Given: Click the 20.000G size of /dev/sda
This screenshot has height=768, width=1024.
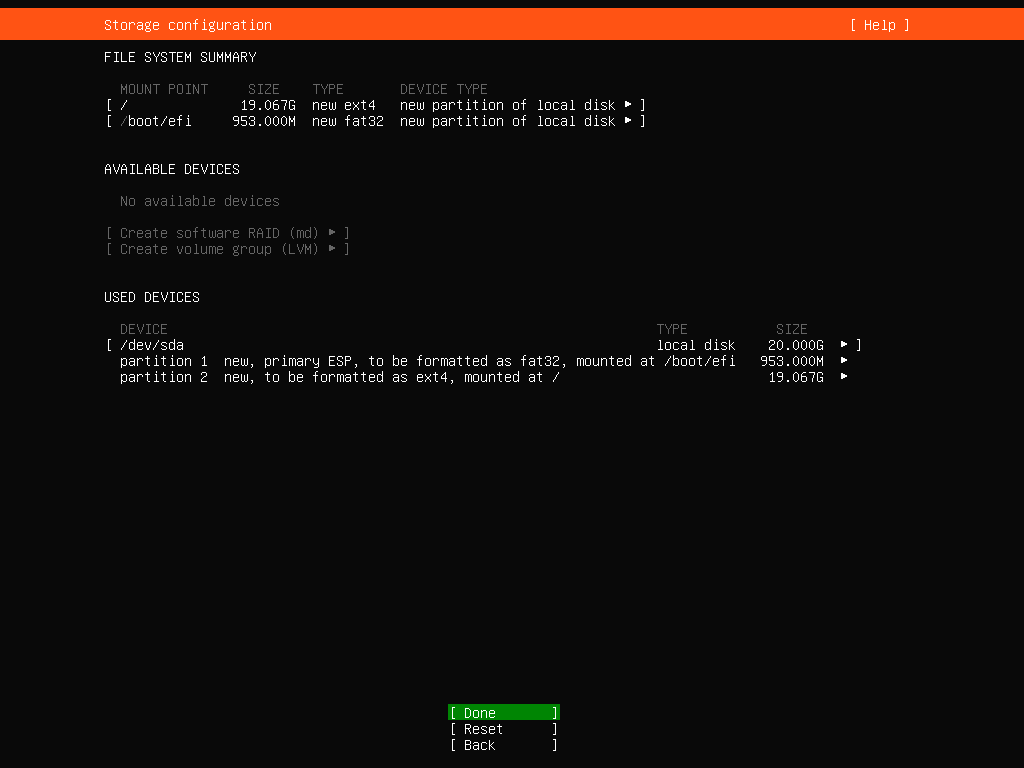Looking at the screenshot, I should pos(796,345).
